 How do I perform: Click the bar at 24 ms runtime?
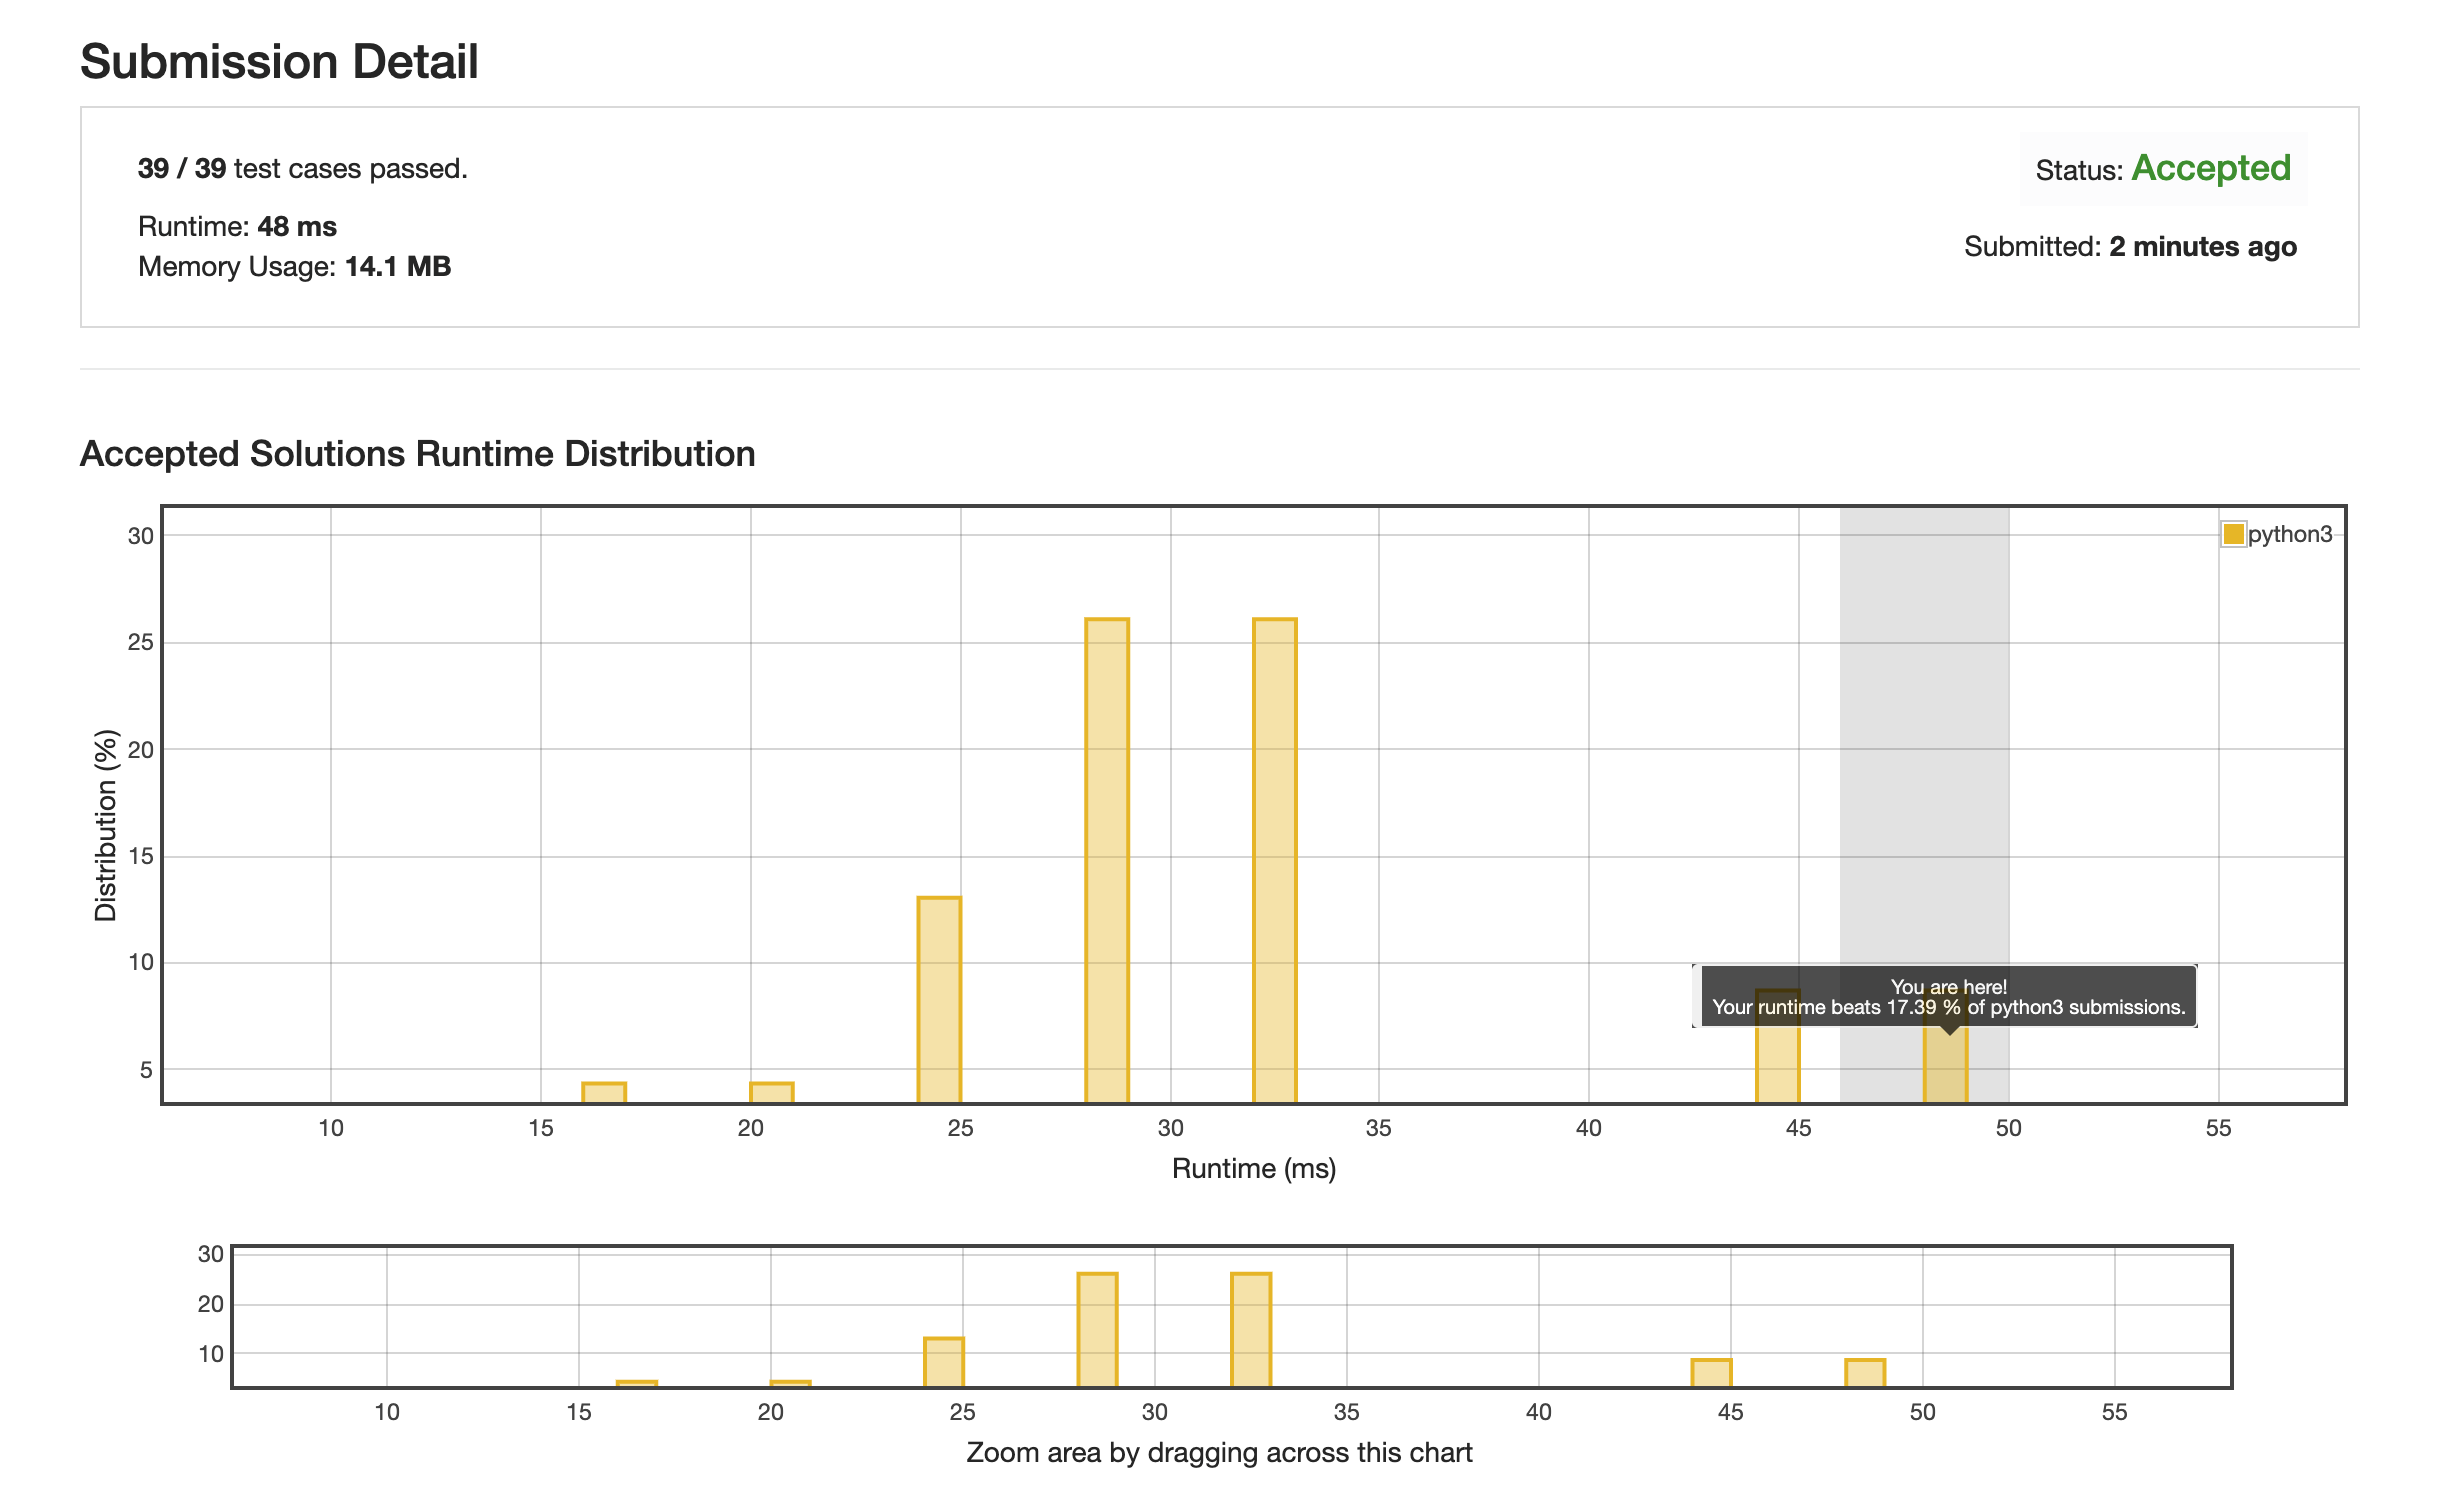click(x=939, y=1000)
